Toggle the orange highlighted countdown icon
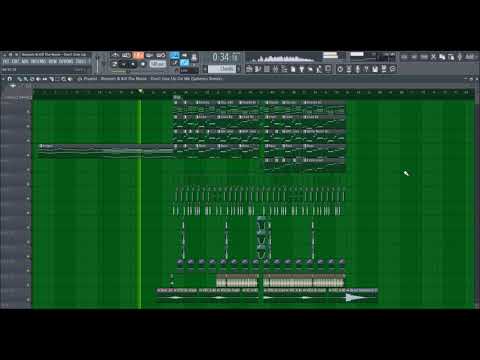 click(138, 55)
